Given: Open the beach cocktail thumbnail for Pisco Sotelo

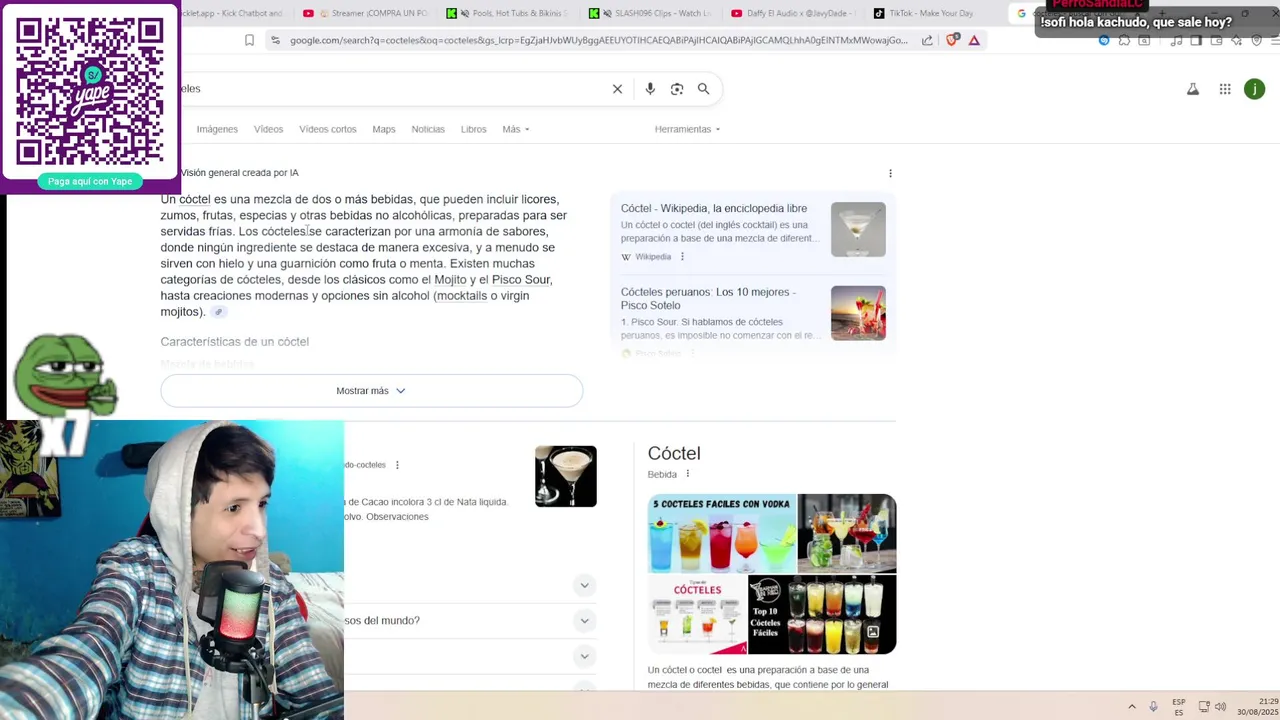Looking at the screenshot, I should [858, 313].
